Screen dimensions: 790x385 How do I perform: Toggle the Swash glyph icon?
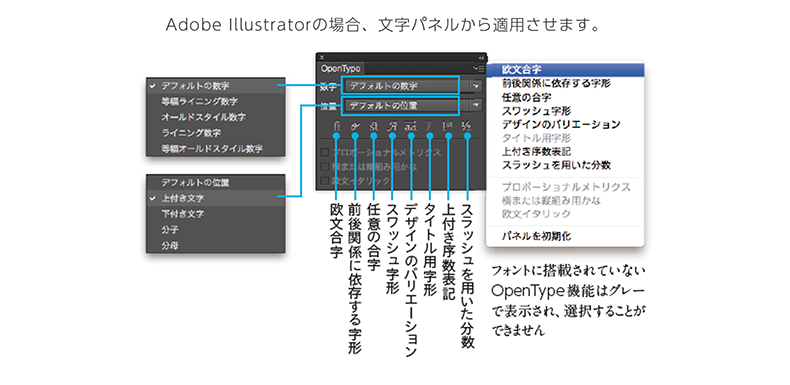[x=392, y=125]
